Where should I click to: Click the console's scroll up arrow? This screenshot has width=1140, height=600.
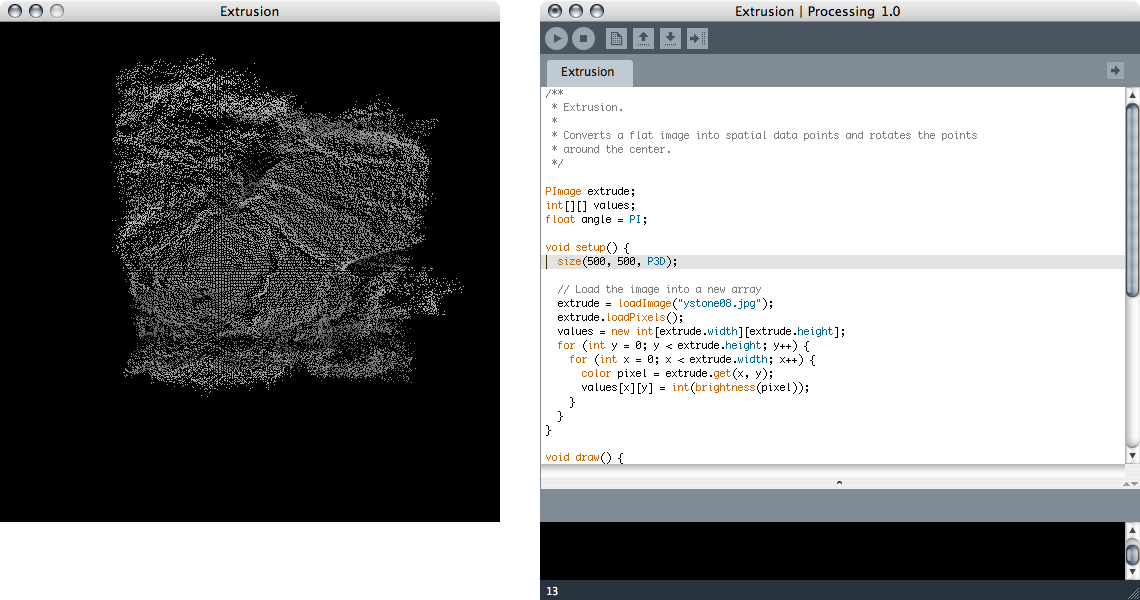coord(1132,529)
